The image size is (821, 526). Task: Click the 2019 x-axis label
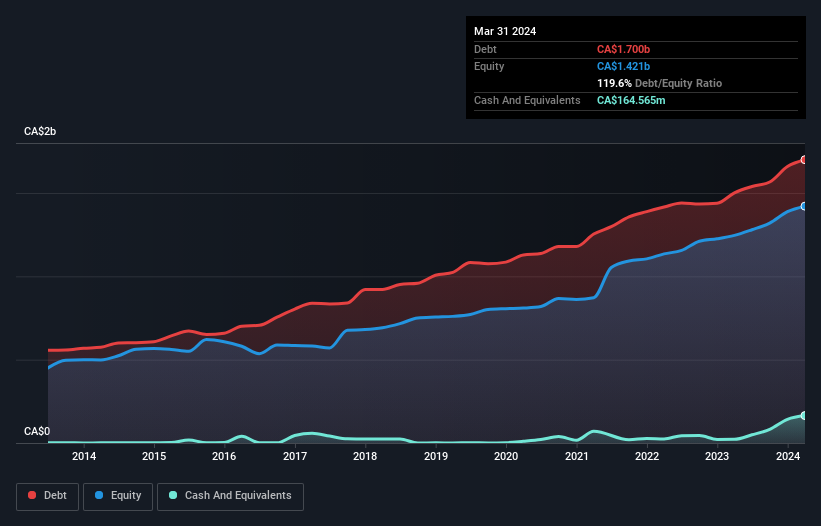436,456
